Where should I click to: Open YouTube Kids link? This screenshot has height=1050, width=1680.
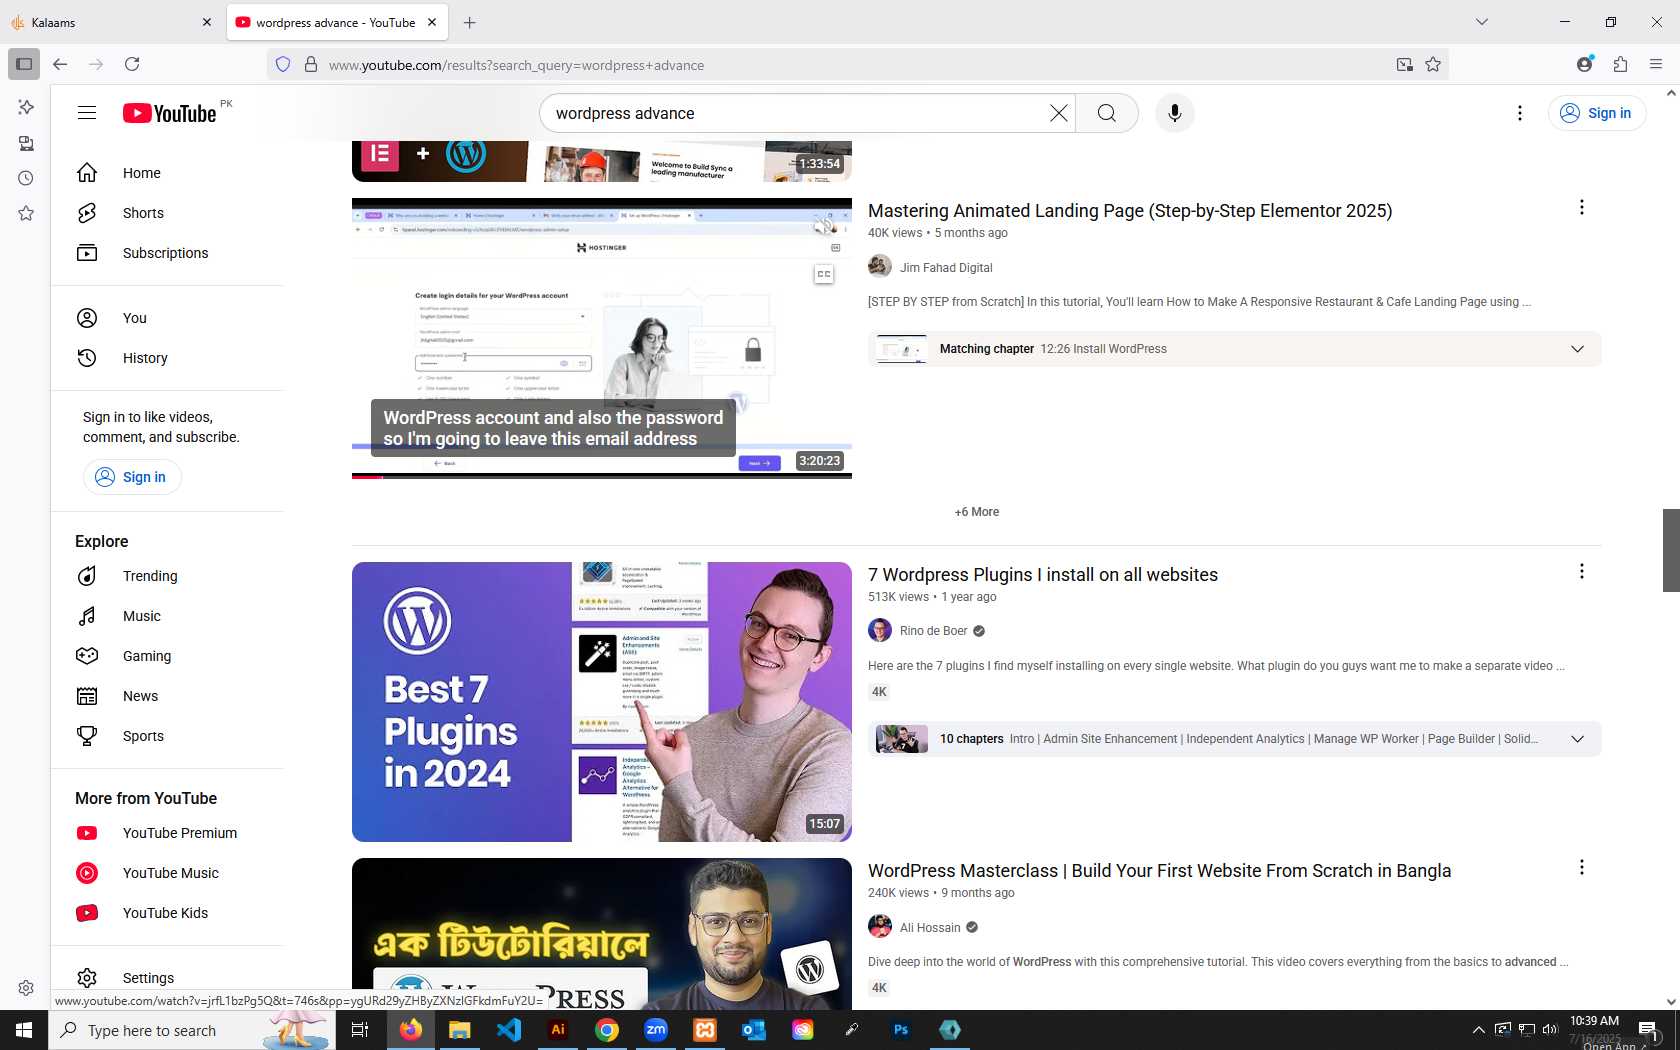point(167,913)
